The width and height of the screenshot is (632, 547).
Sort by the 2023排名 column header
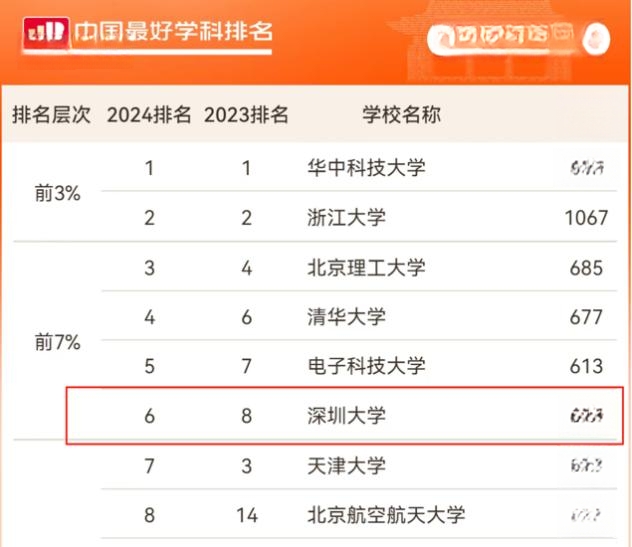(x=246, y=114)
